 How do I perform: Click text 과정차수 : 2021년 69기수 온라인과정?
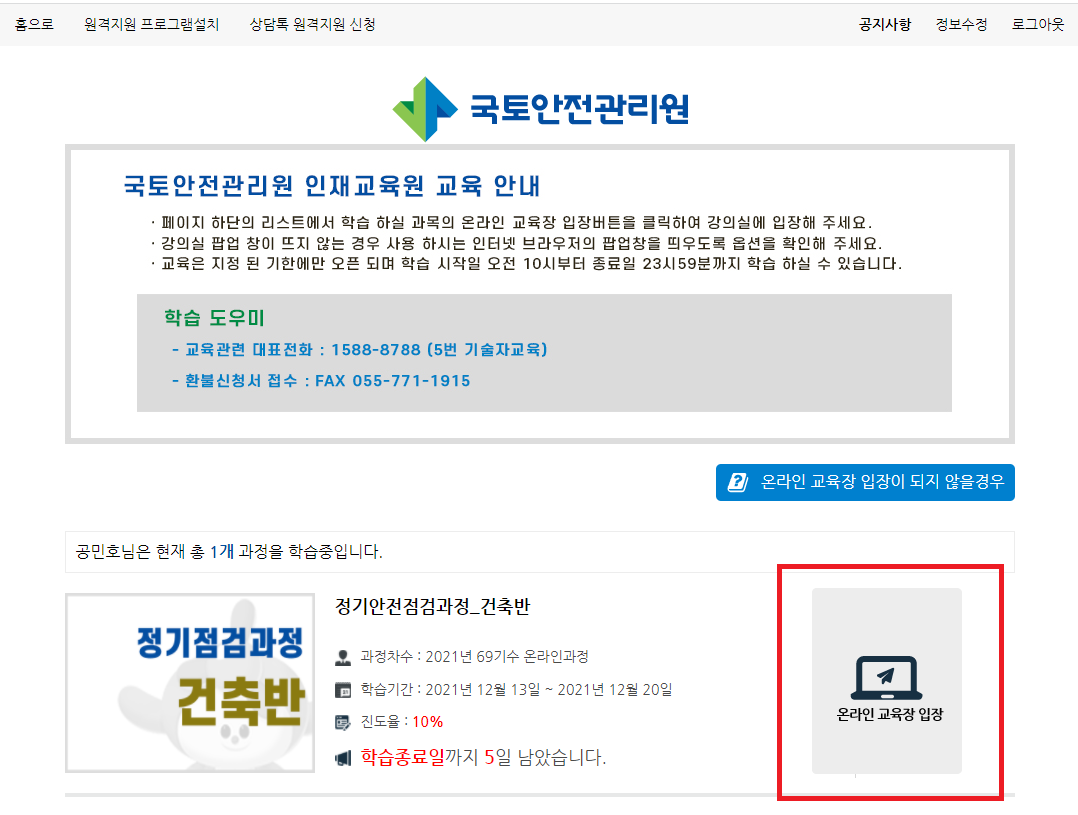(474, 657)
